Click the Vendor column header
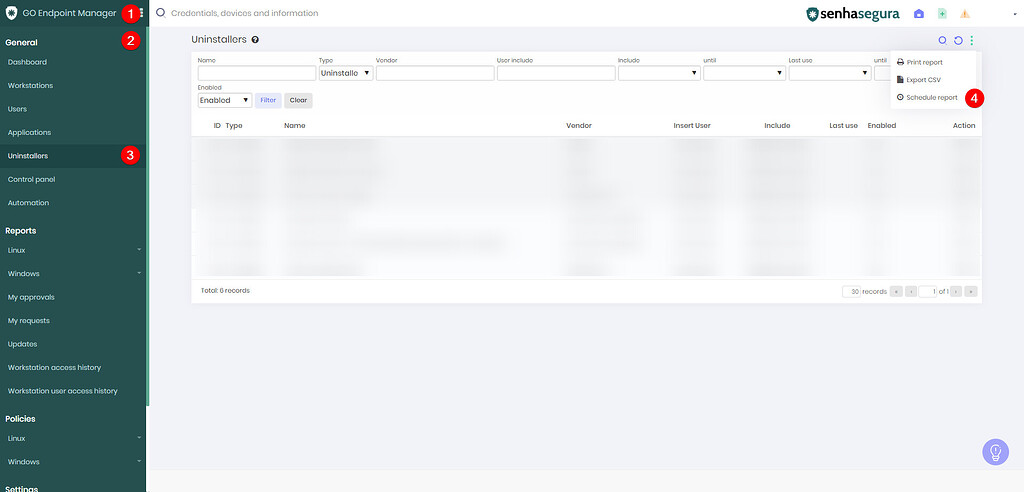 point(579,125)
